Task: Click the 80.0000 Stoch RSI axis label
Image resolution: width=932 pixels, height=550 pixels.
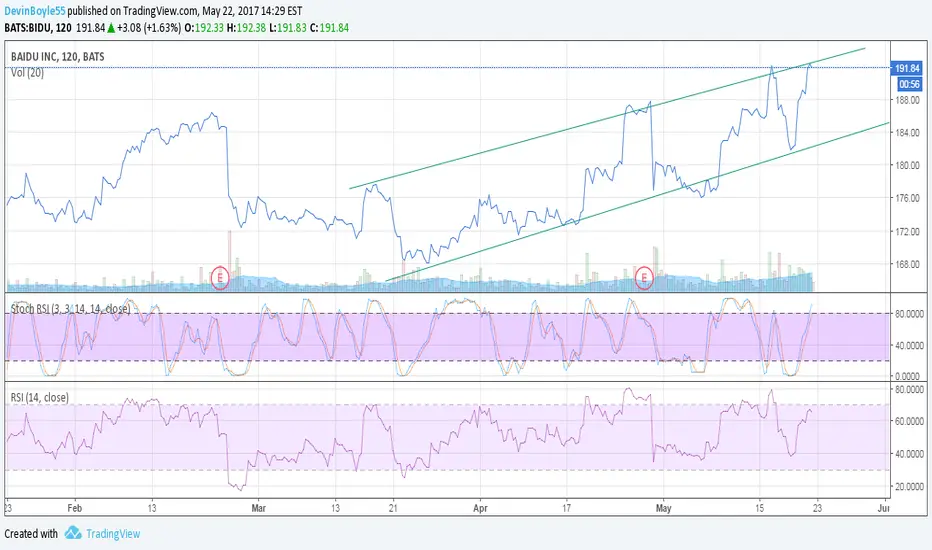Action: click(x=909, y=313)
